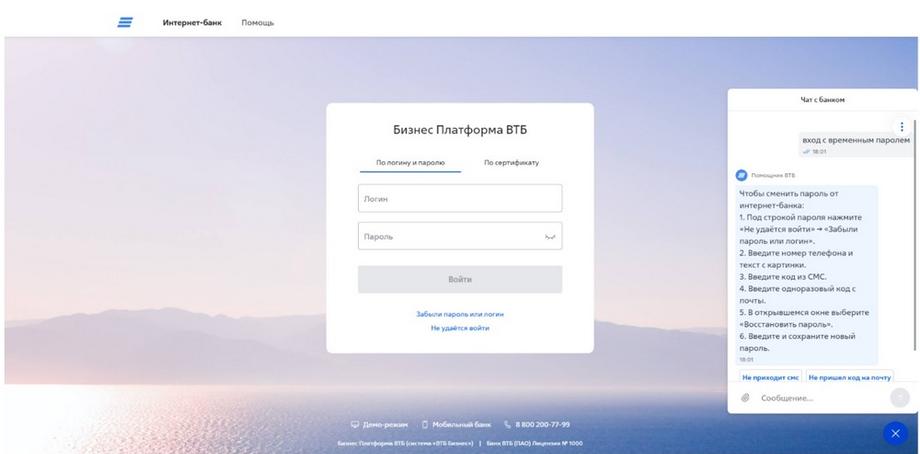Open chat options three-dot menu
The width and height of the screenshot is (920, 454).
point(902,127)
